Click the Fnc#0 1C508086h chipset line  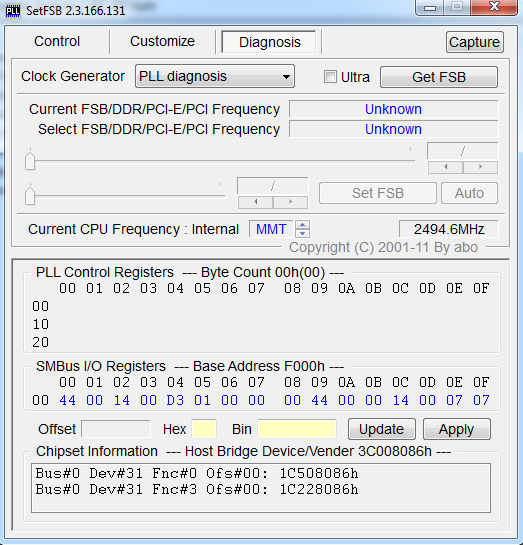(197, 473)
